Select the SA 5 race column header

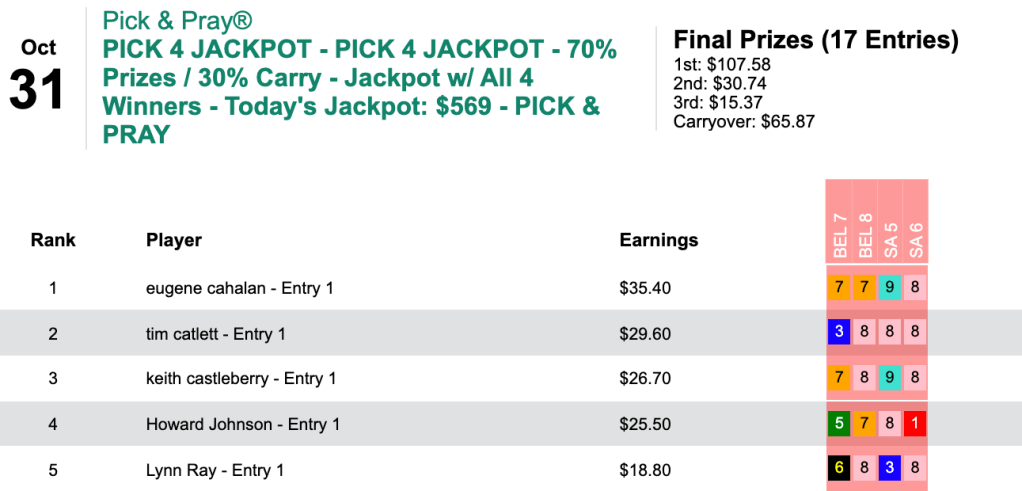point(889,237)
